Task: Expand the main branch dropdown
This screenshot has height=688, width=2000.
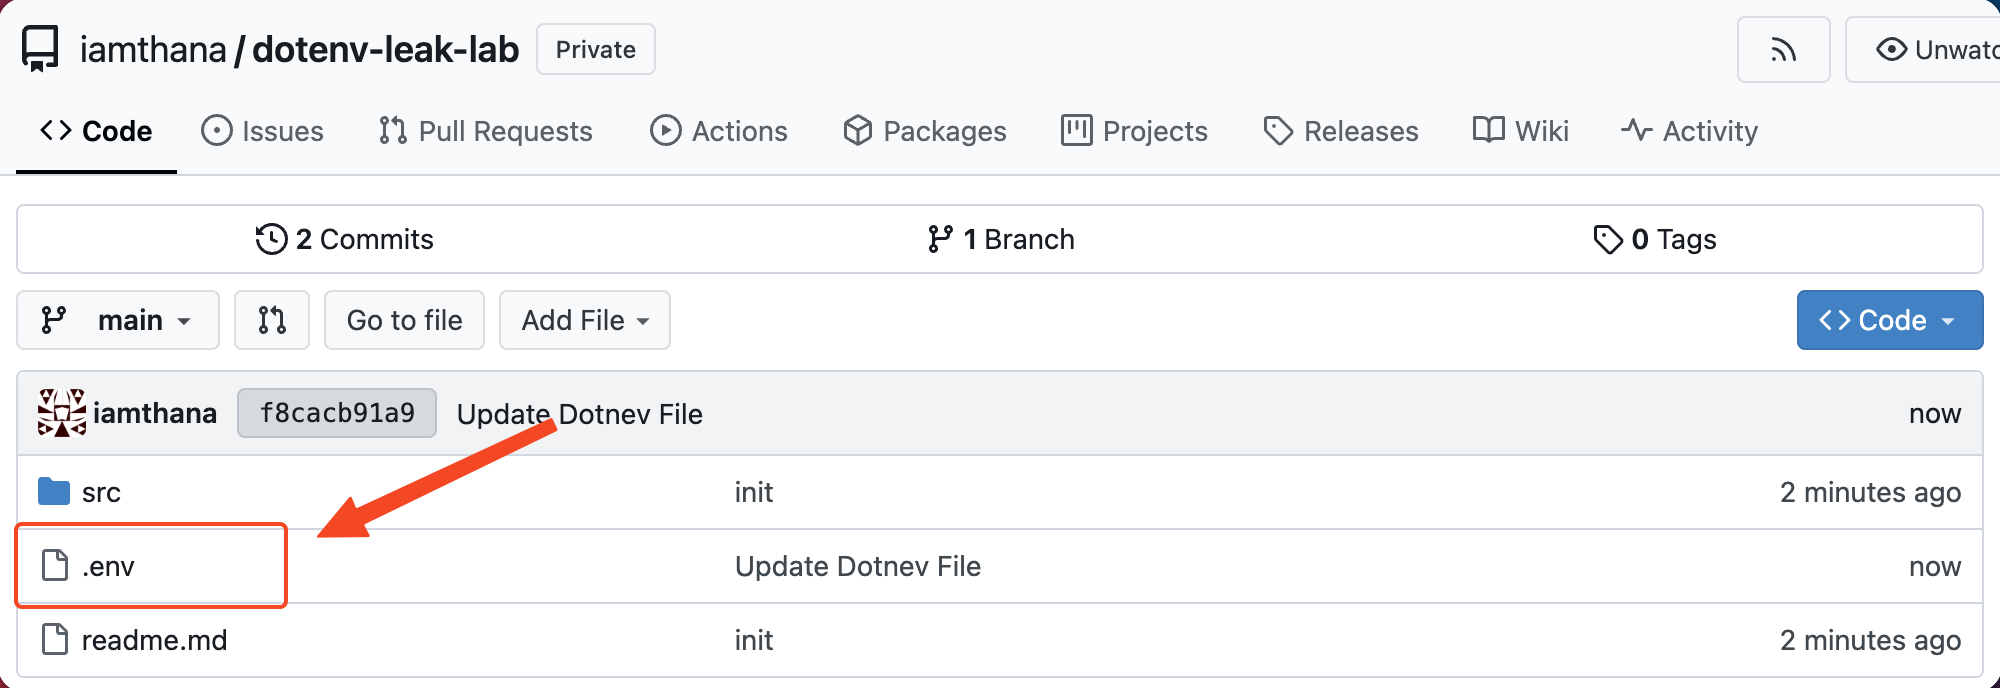Action: 118,320
